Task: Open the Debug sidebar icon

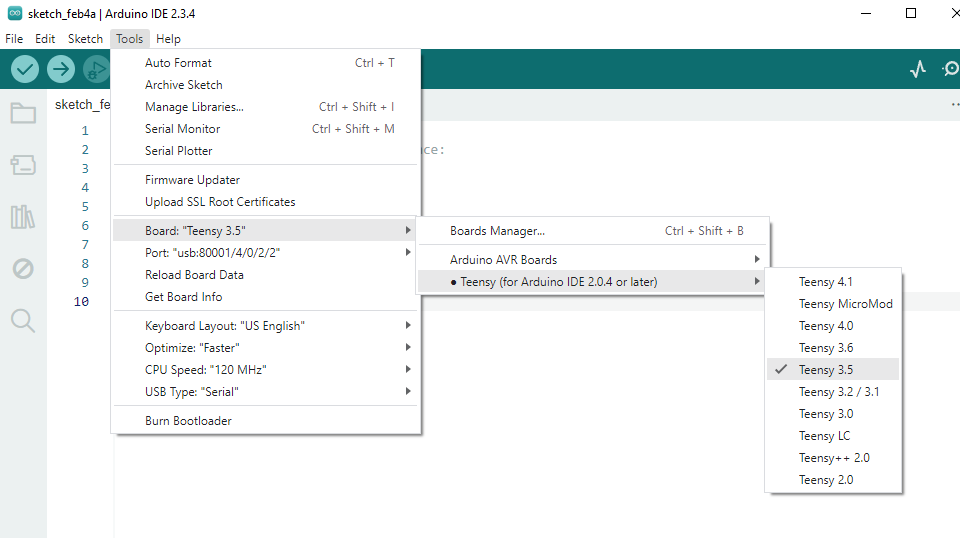Action: 23,269
